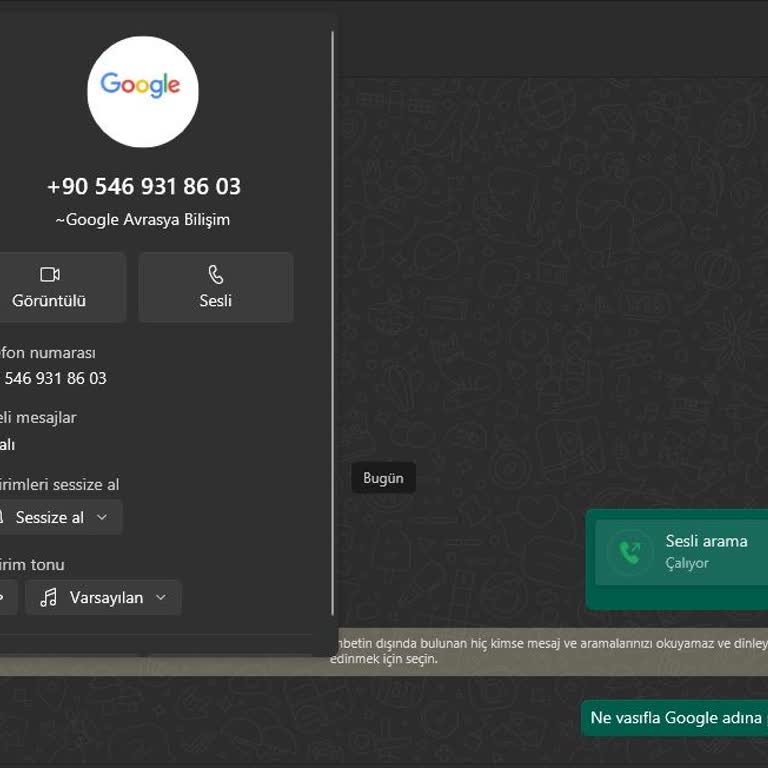
Task: Click the contact panel scrollbar
Action: tap(333, 323)
